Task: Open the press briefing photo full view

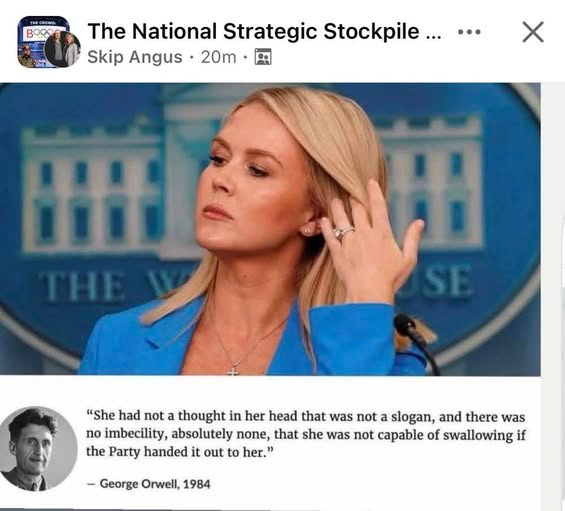Action: [x=270, y=229]
